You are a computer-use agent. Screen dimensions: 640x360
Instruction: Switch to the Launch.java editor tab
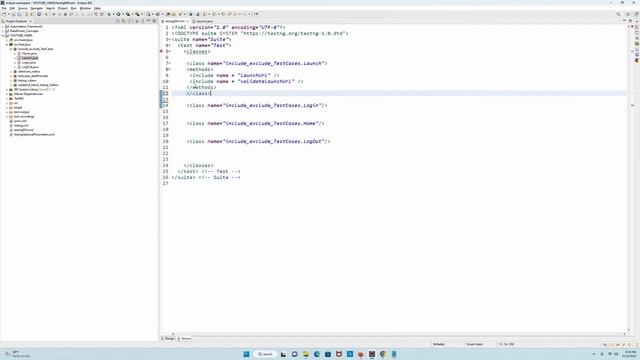[203, 21]
